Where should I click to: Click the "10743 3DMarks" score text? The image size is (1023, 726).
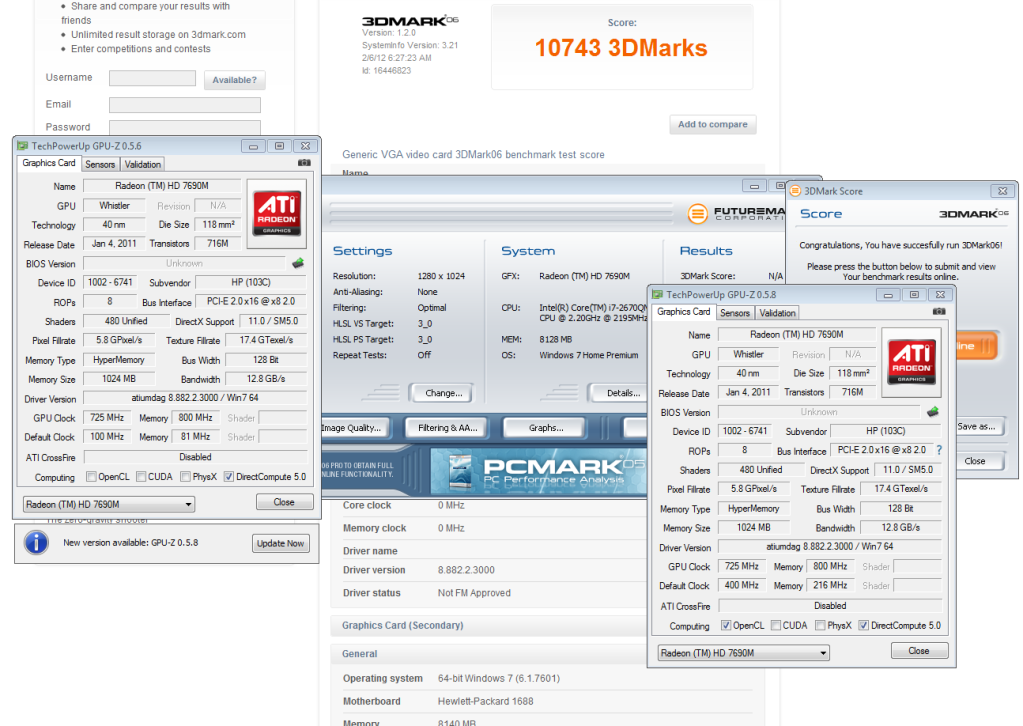[621, 48]
